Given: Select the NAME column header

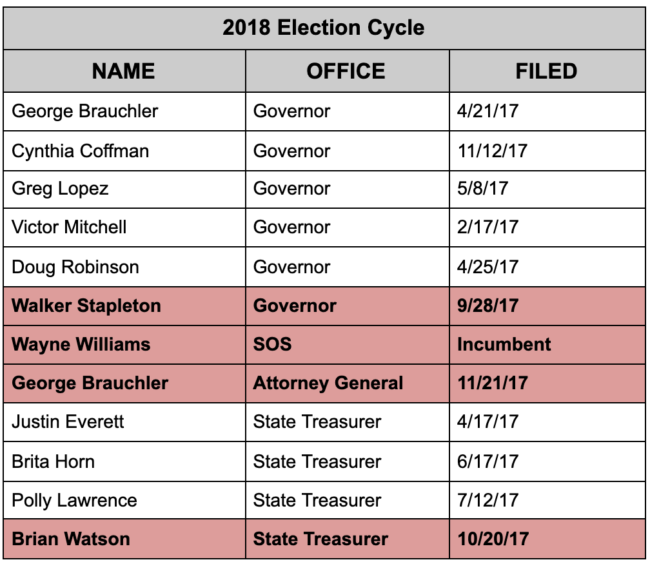Looking at the screenshot, I should [x=124, y=72].
